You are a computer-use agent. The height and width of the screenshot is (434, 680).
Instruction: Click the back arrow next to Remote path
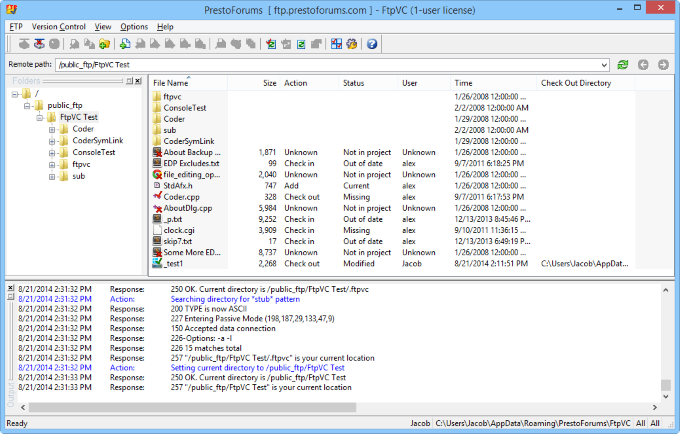[643, 65]
